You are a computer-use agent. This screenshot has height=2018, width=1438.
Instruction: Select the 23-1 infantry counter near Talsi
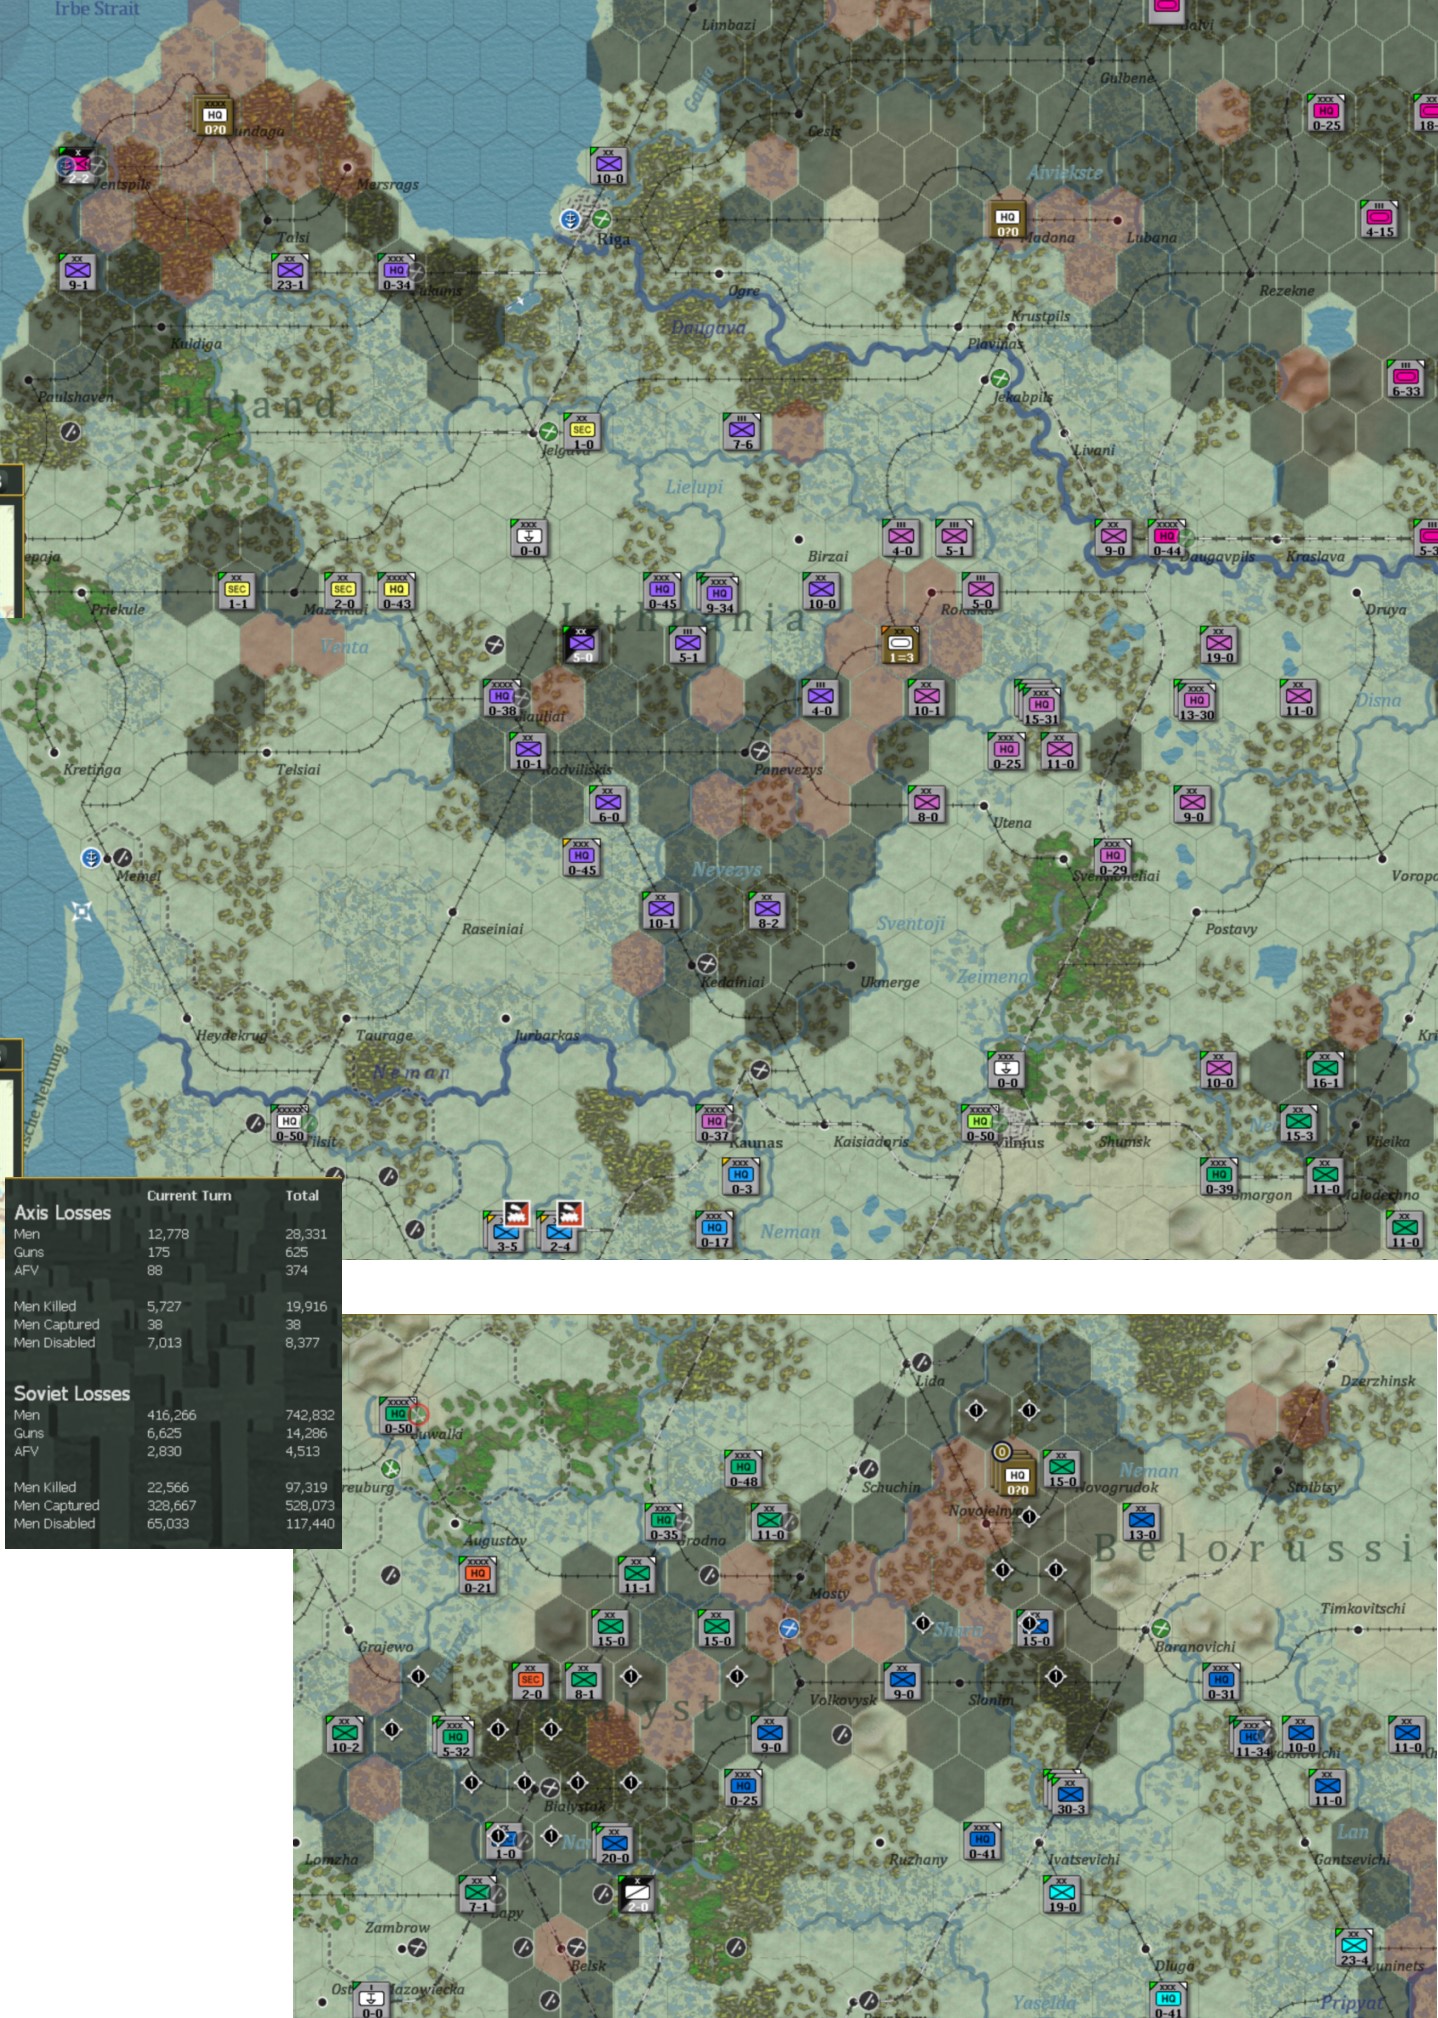[291, 272]
